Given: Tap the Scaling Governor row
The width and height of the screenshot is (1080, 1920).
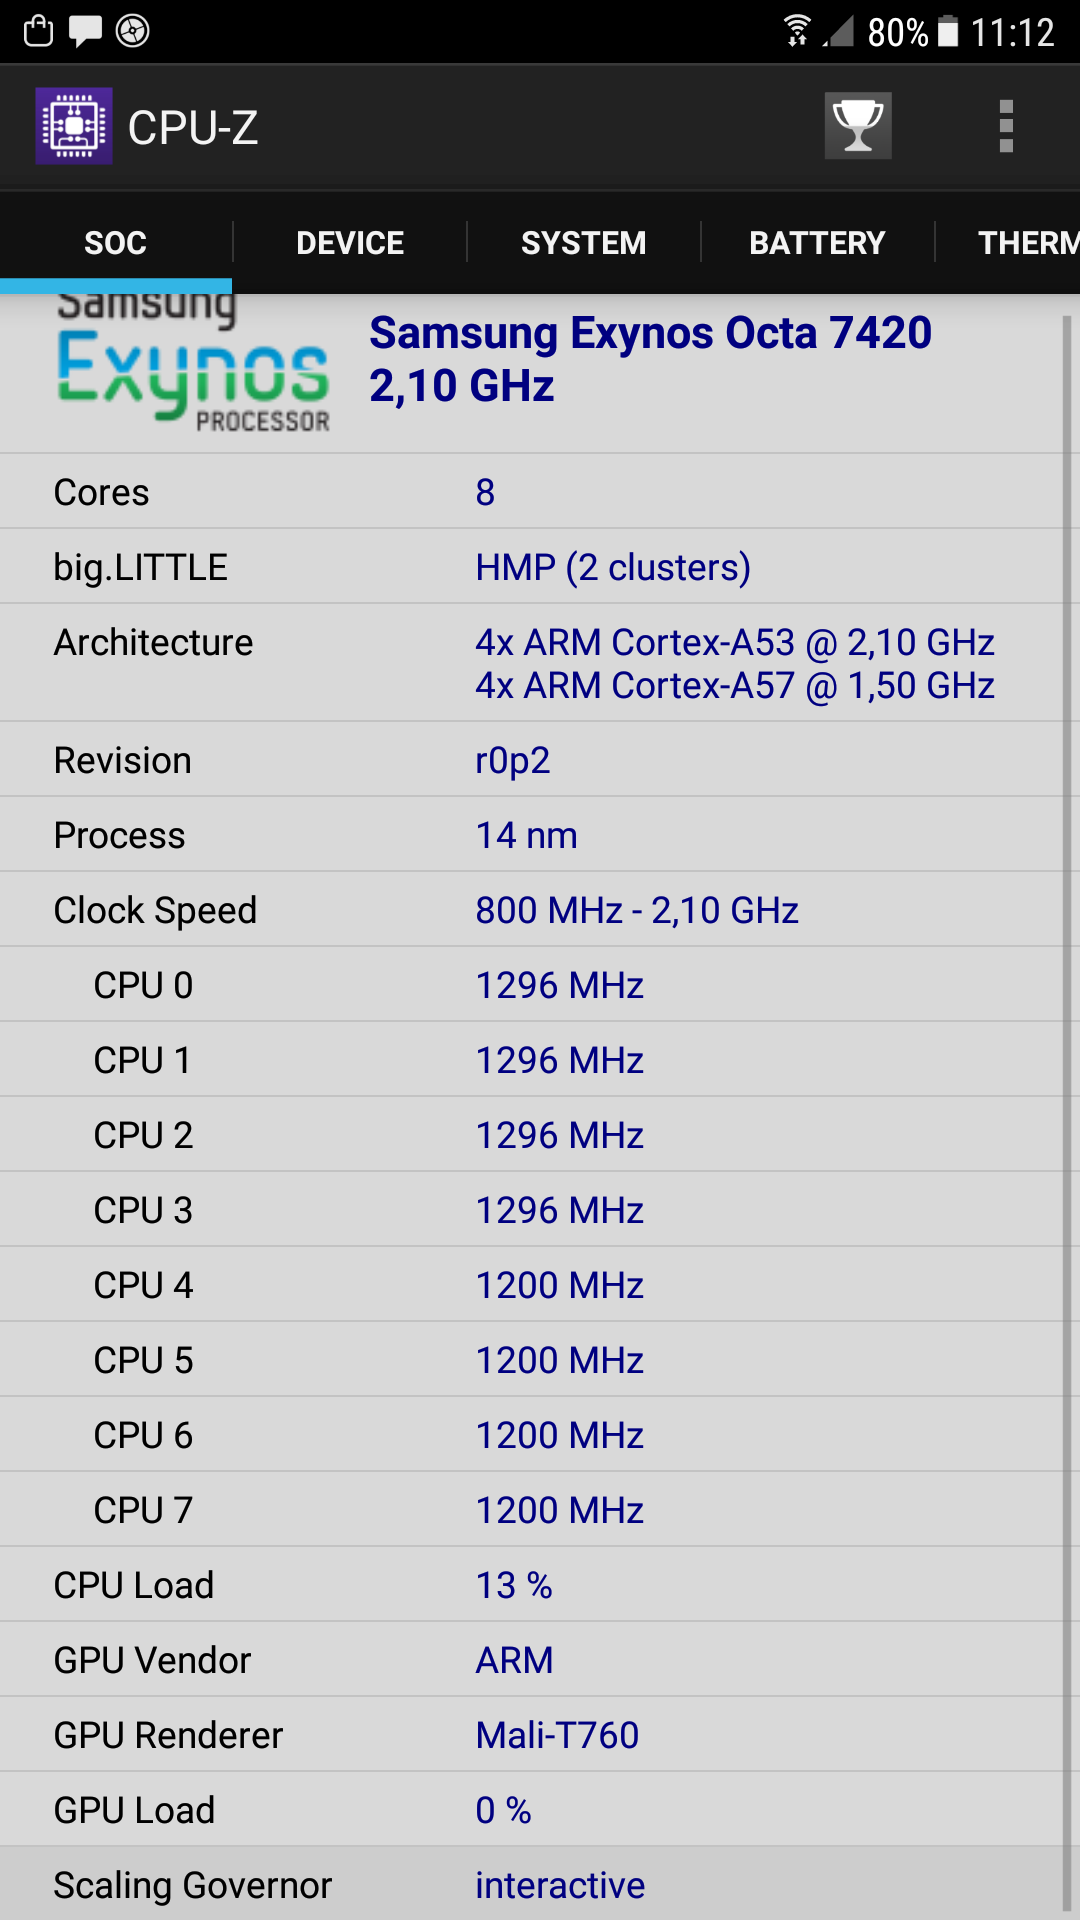Looking at the screenshot, I should click(x=530, y=1885).
